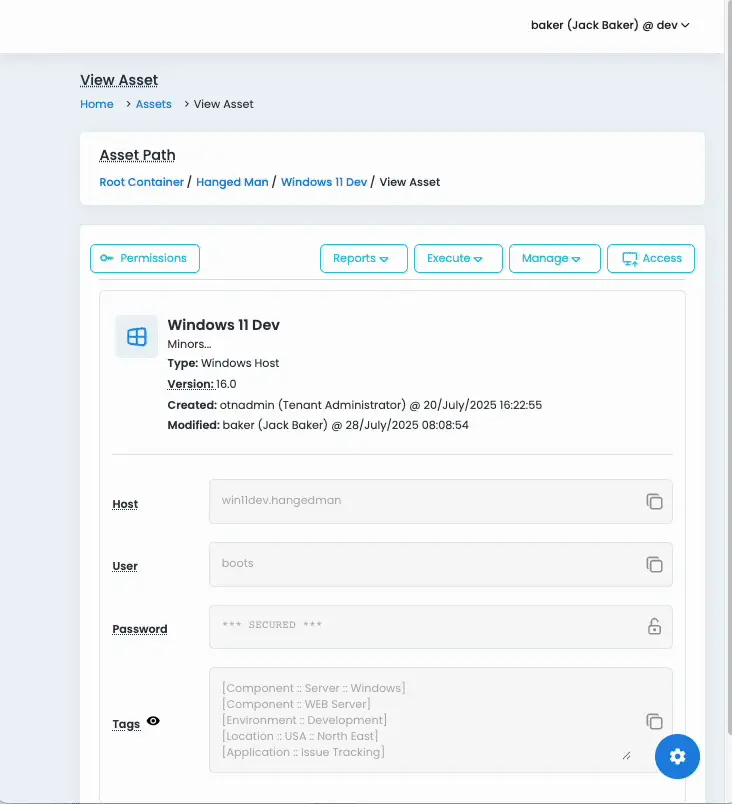The height and width of the screenshot is (804, 732).
Task: Open the Hanged Man container link
Action: pyautogui.click(x=232, y=182)
